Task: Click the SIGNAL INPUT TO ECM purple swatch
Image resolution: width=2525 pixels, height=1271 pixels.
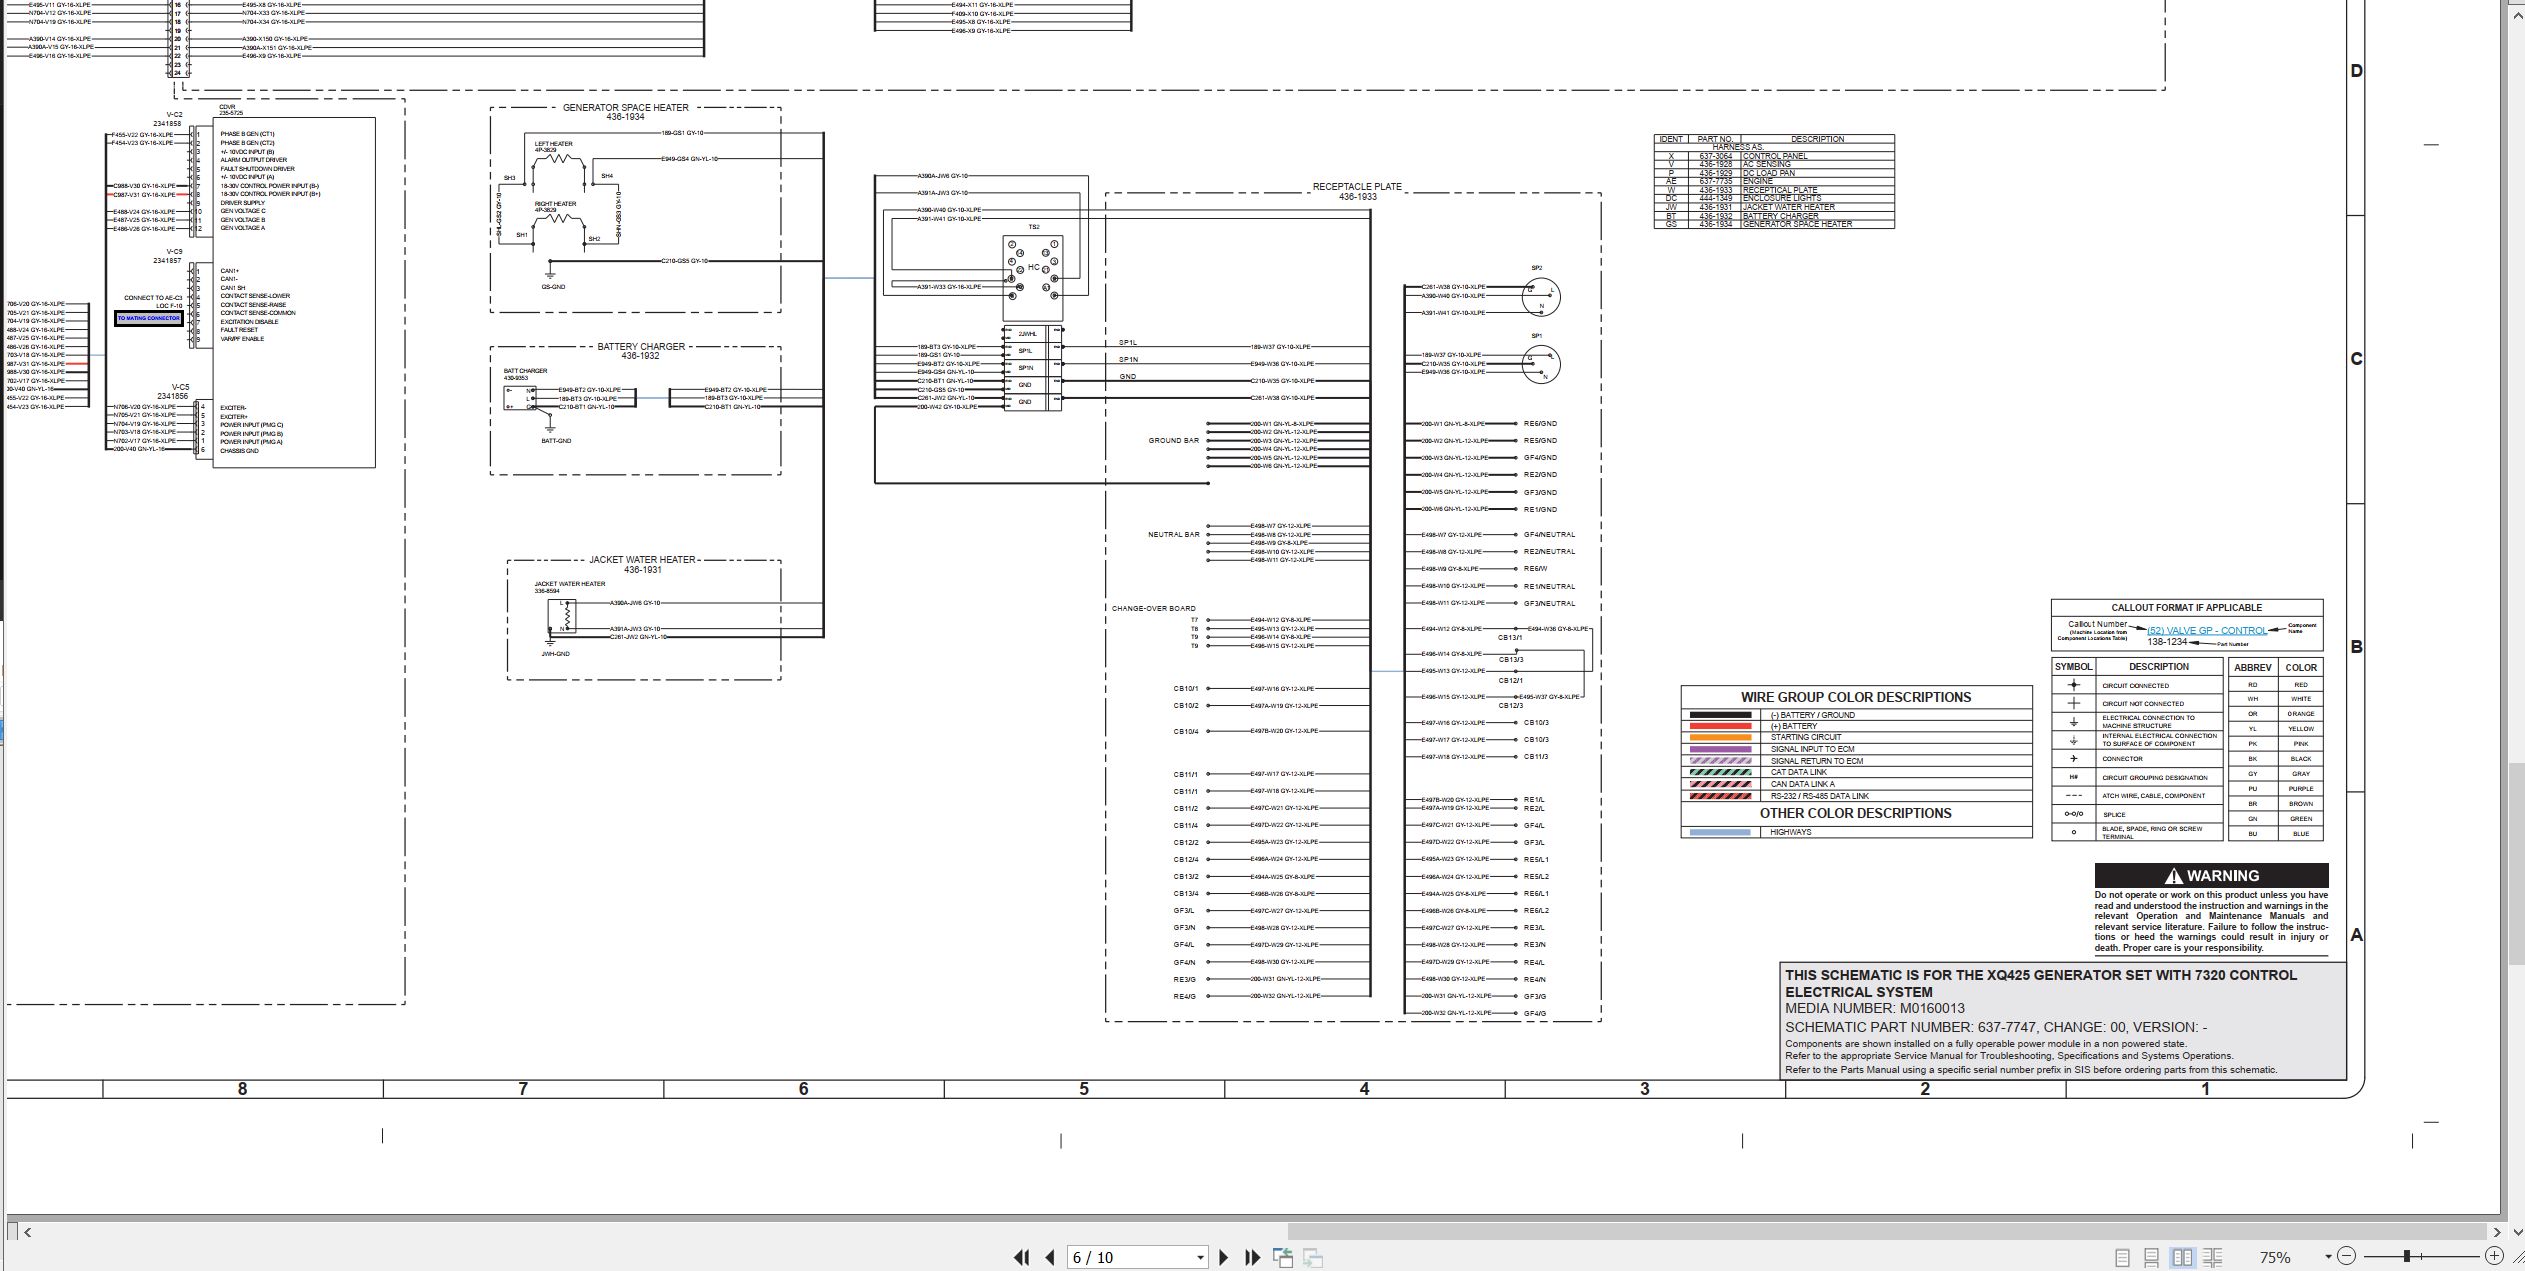Action: (1720, 749)
